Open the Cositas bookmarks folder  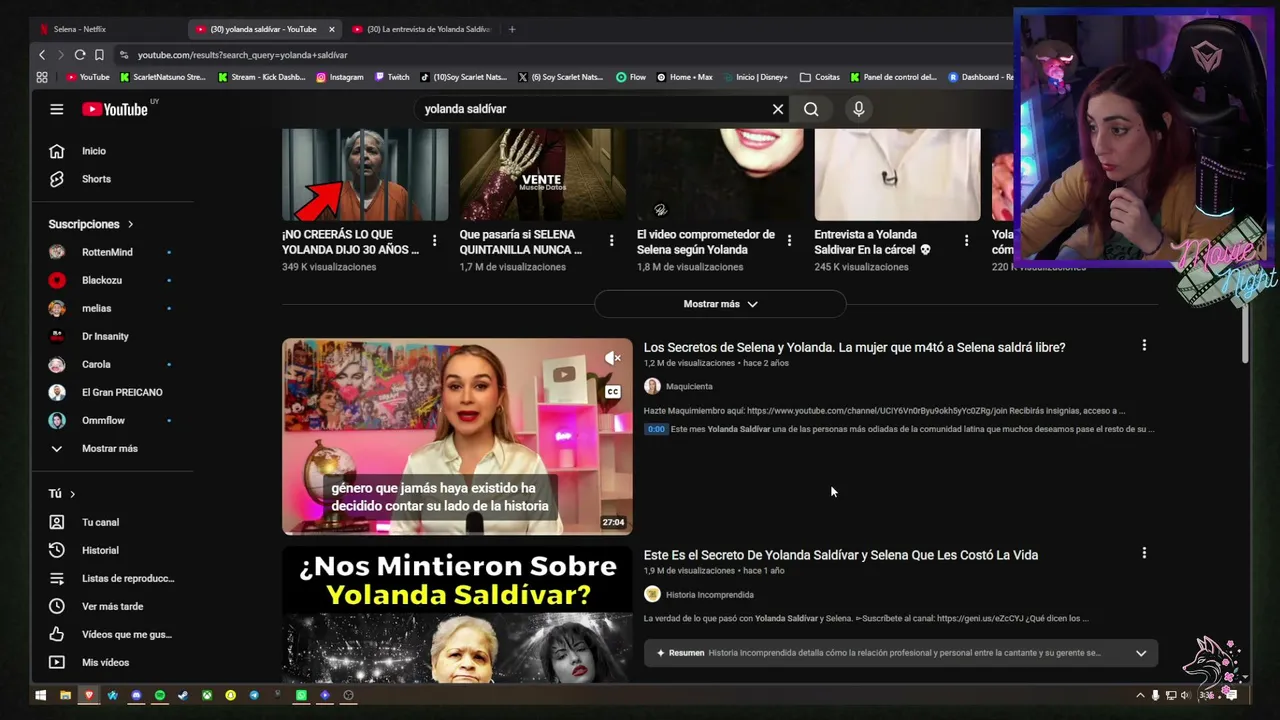[x=820, y=77]
